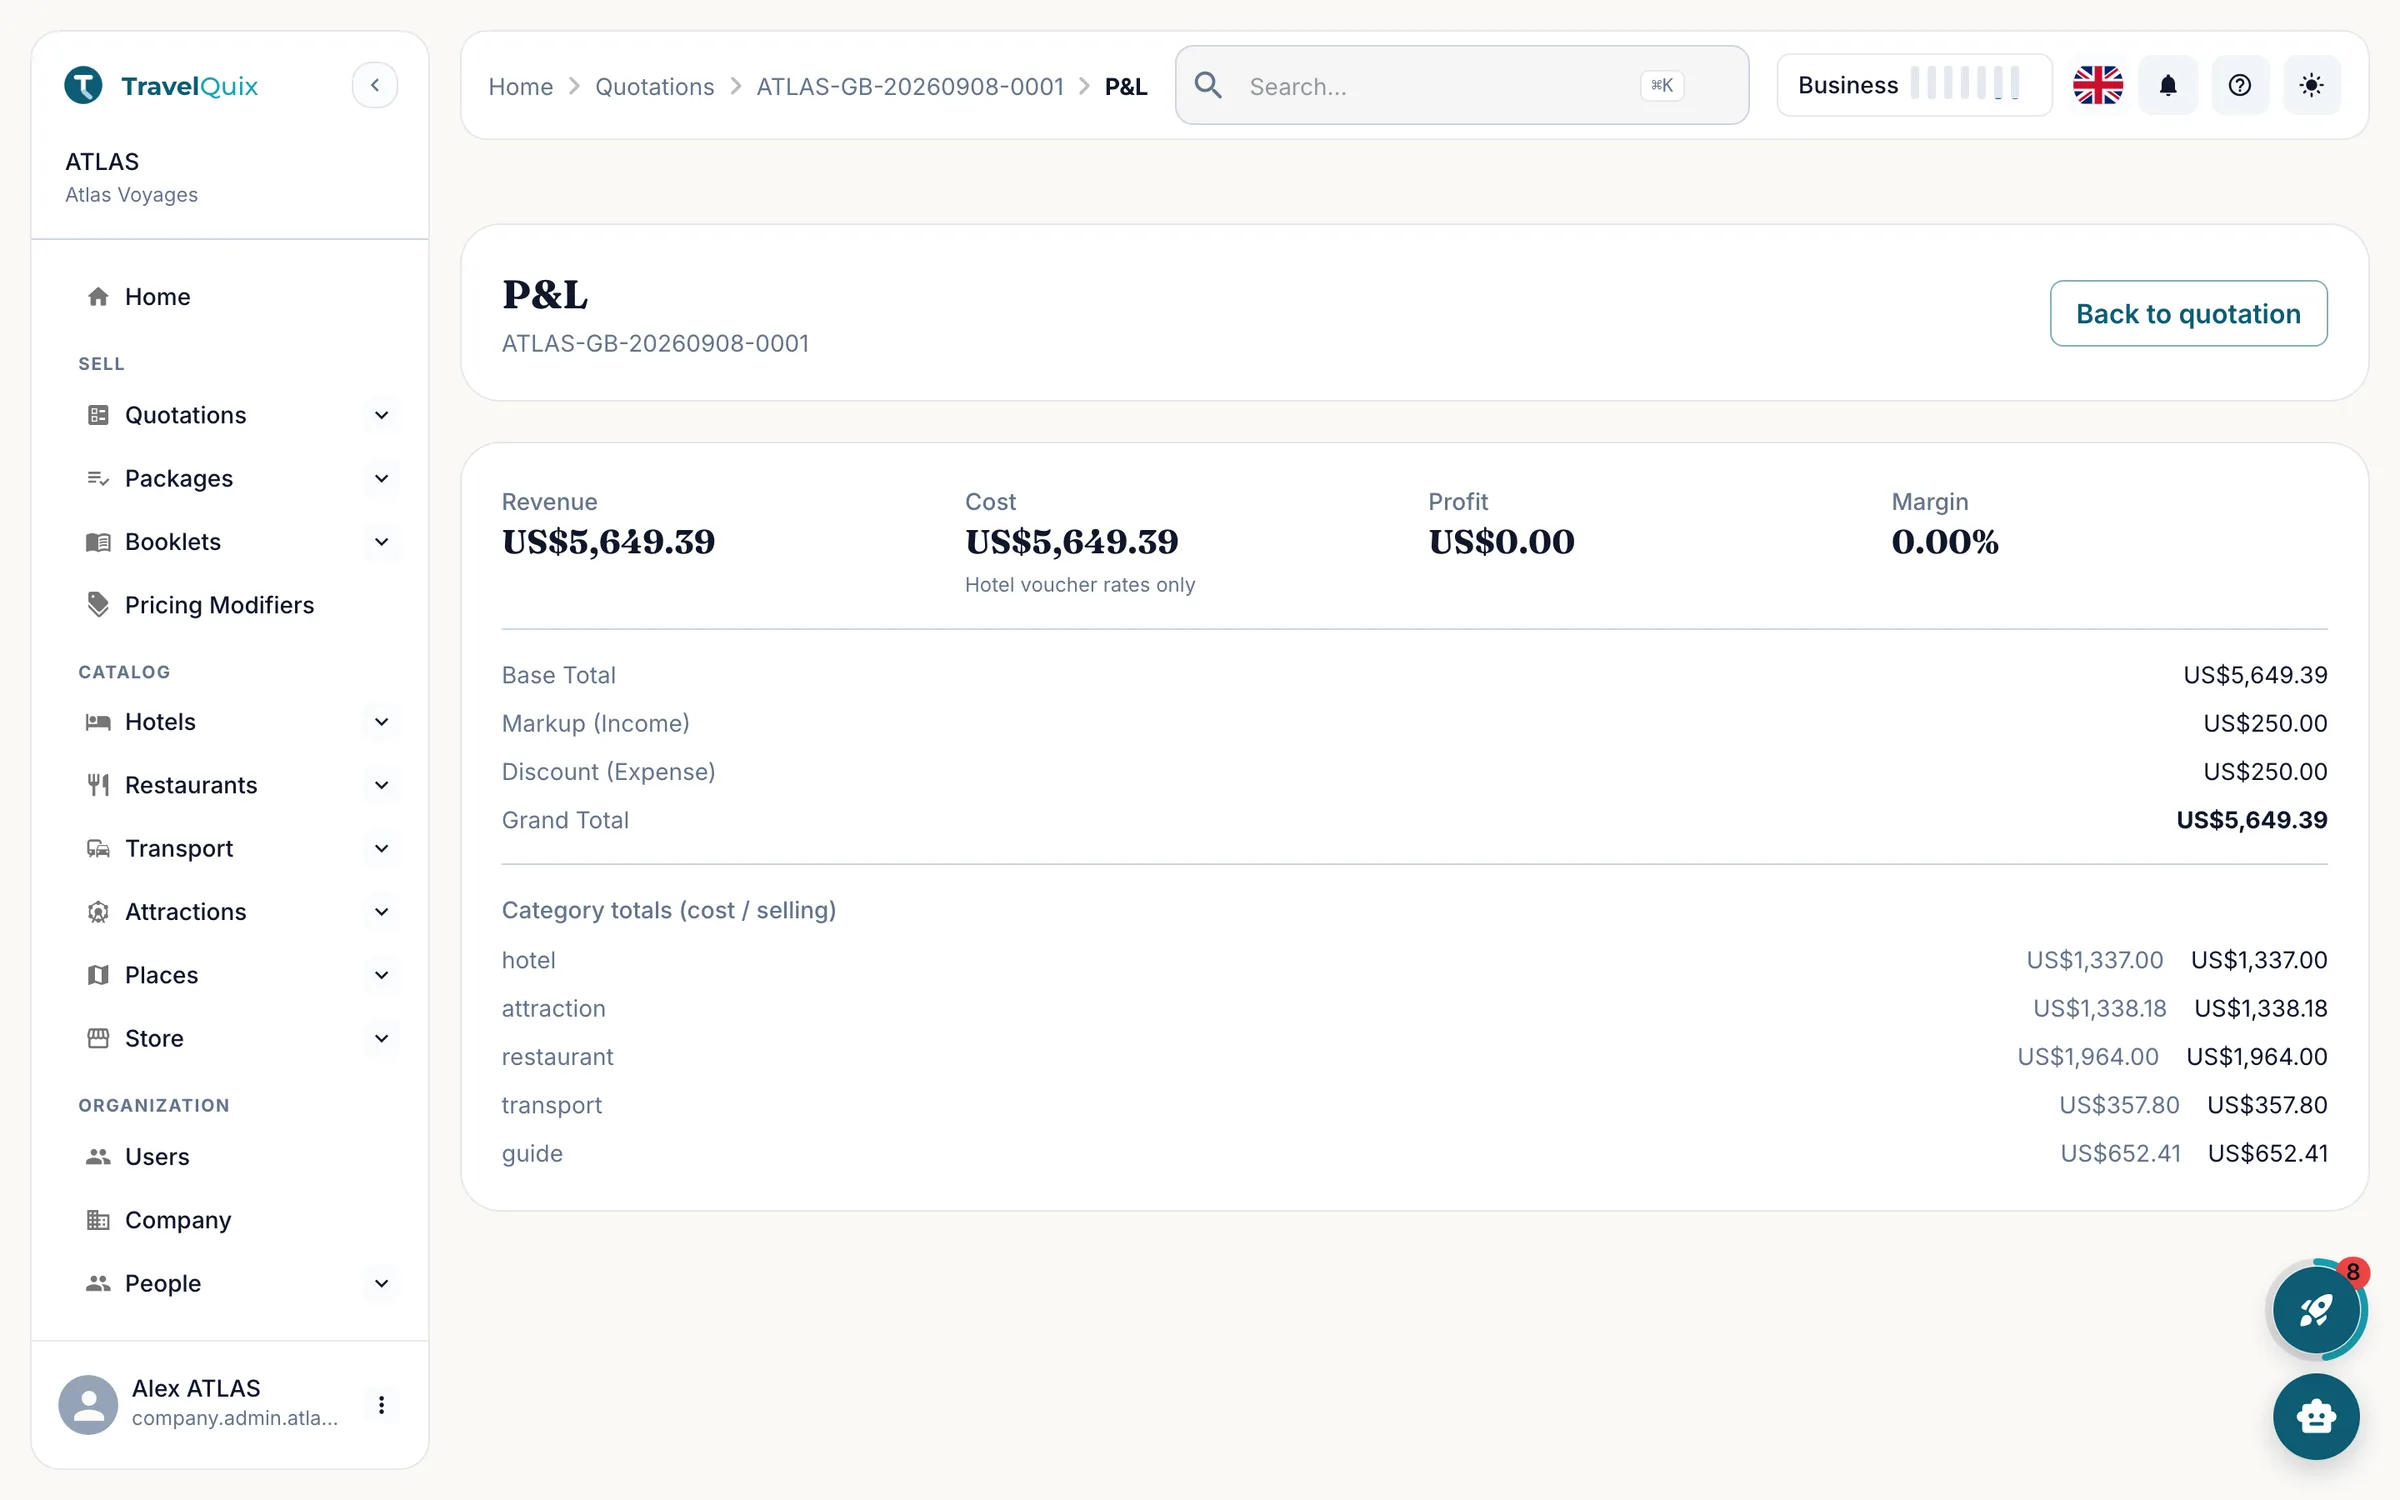Click the Users group icon
2400x1500 pixels.
coord(98,1157)
